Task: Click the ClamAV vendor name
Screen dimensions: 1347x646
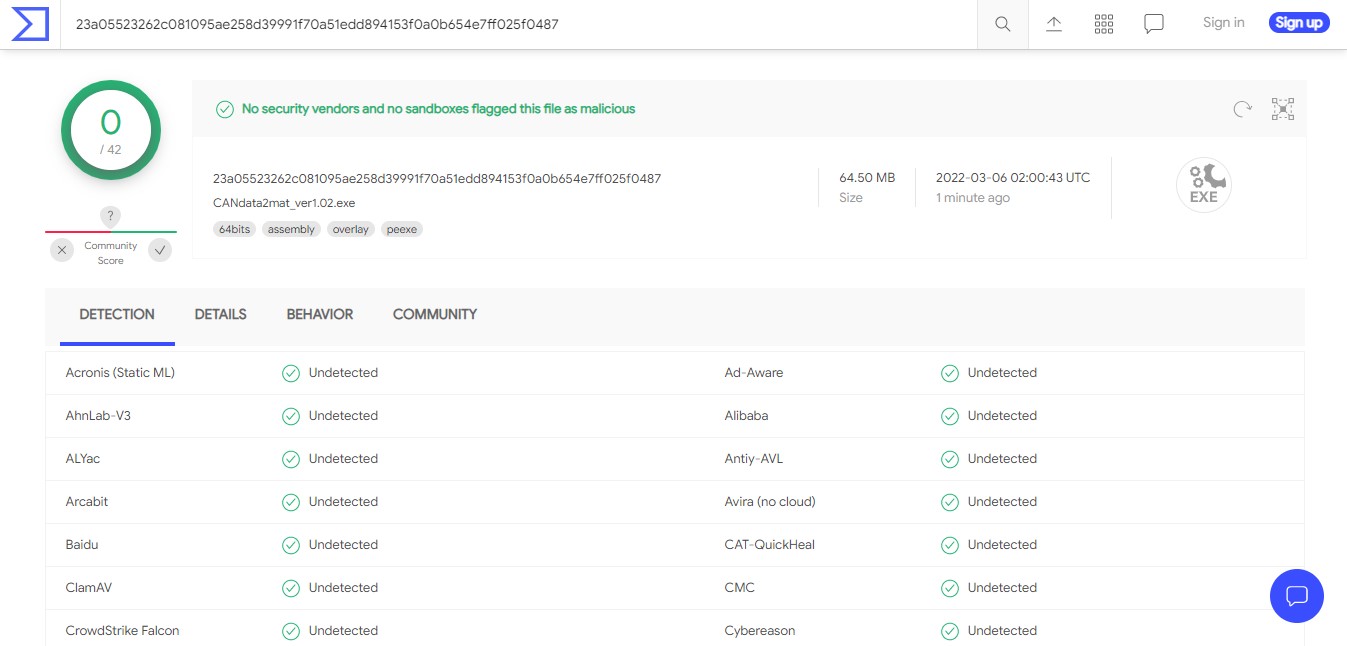Action: (89, 588)
